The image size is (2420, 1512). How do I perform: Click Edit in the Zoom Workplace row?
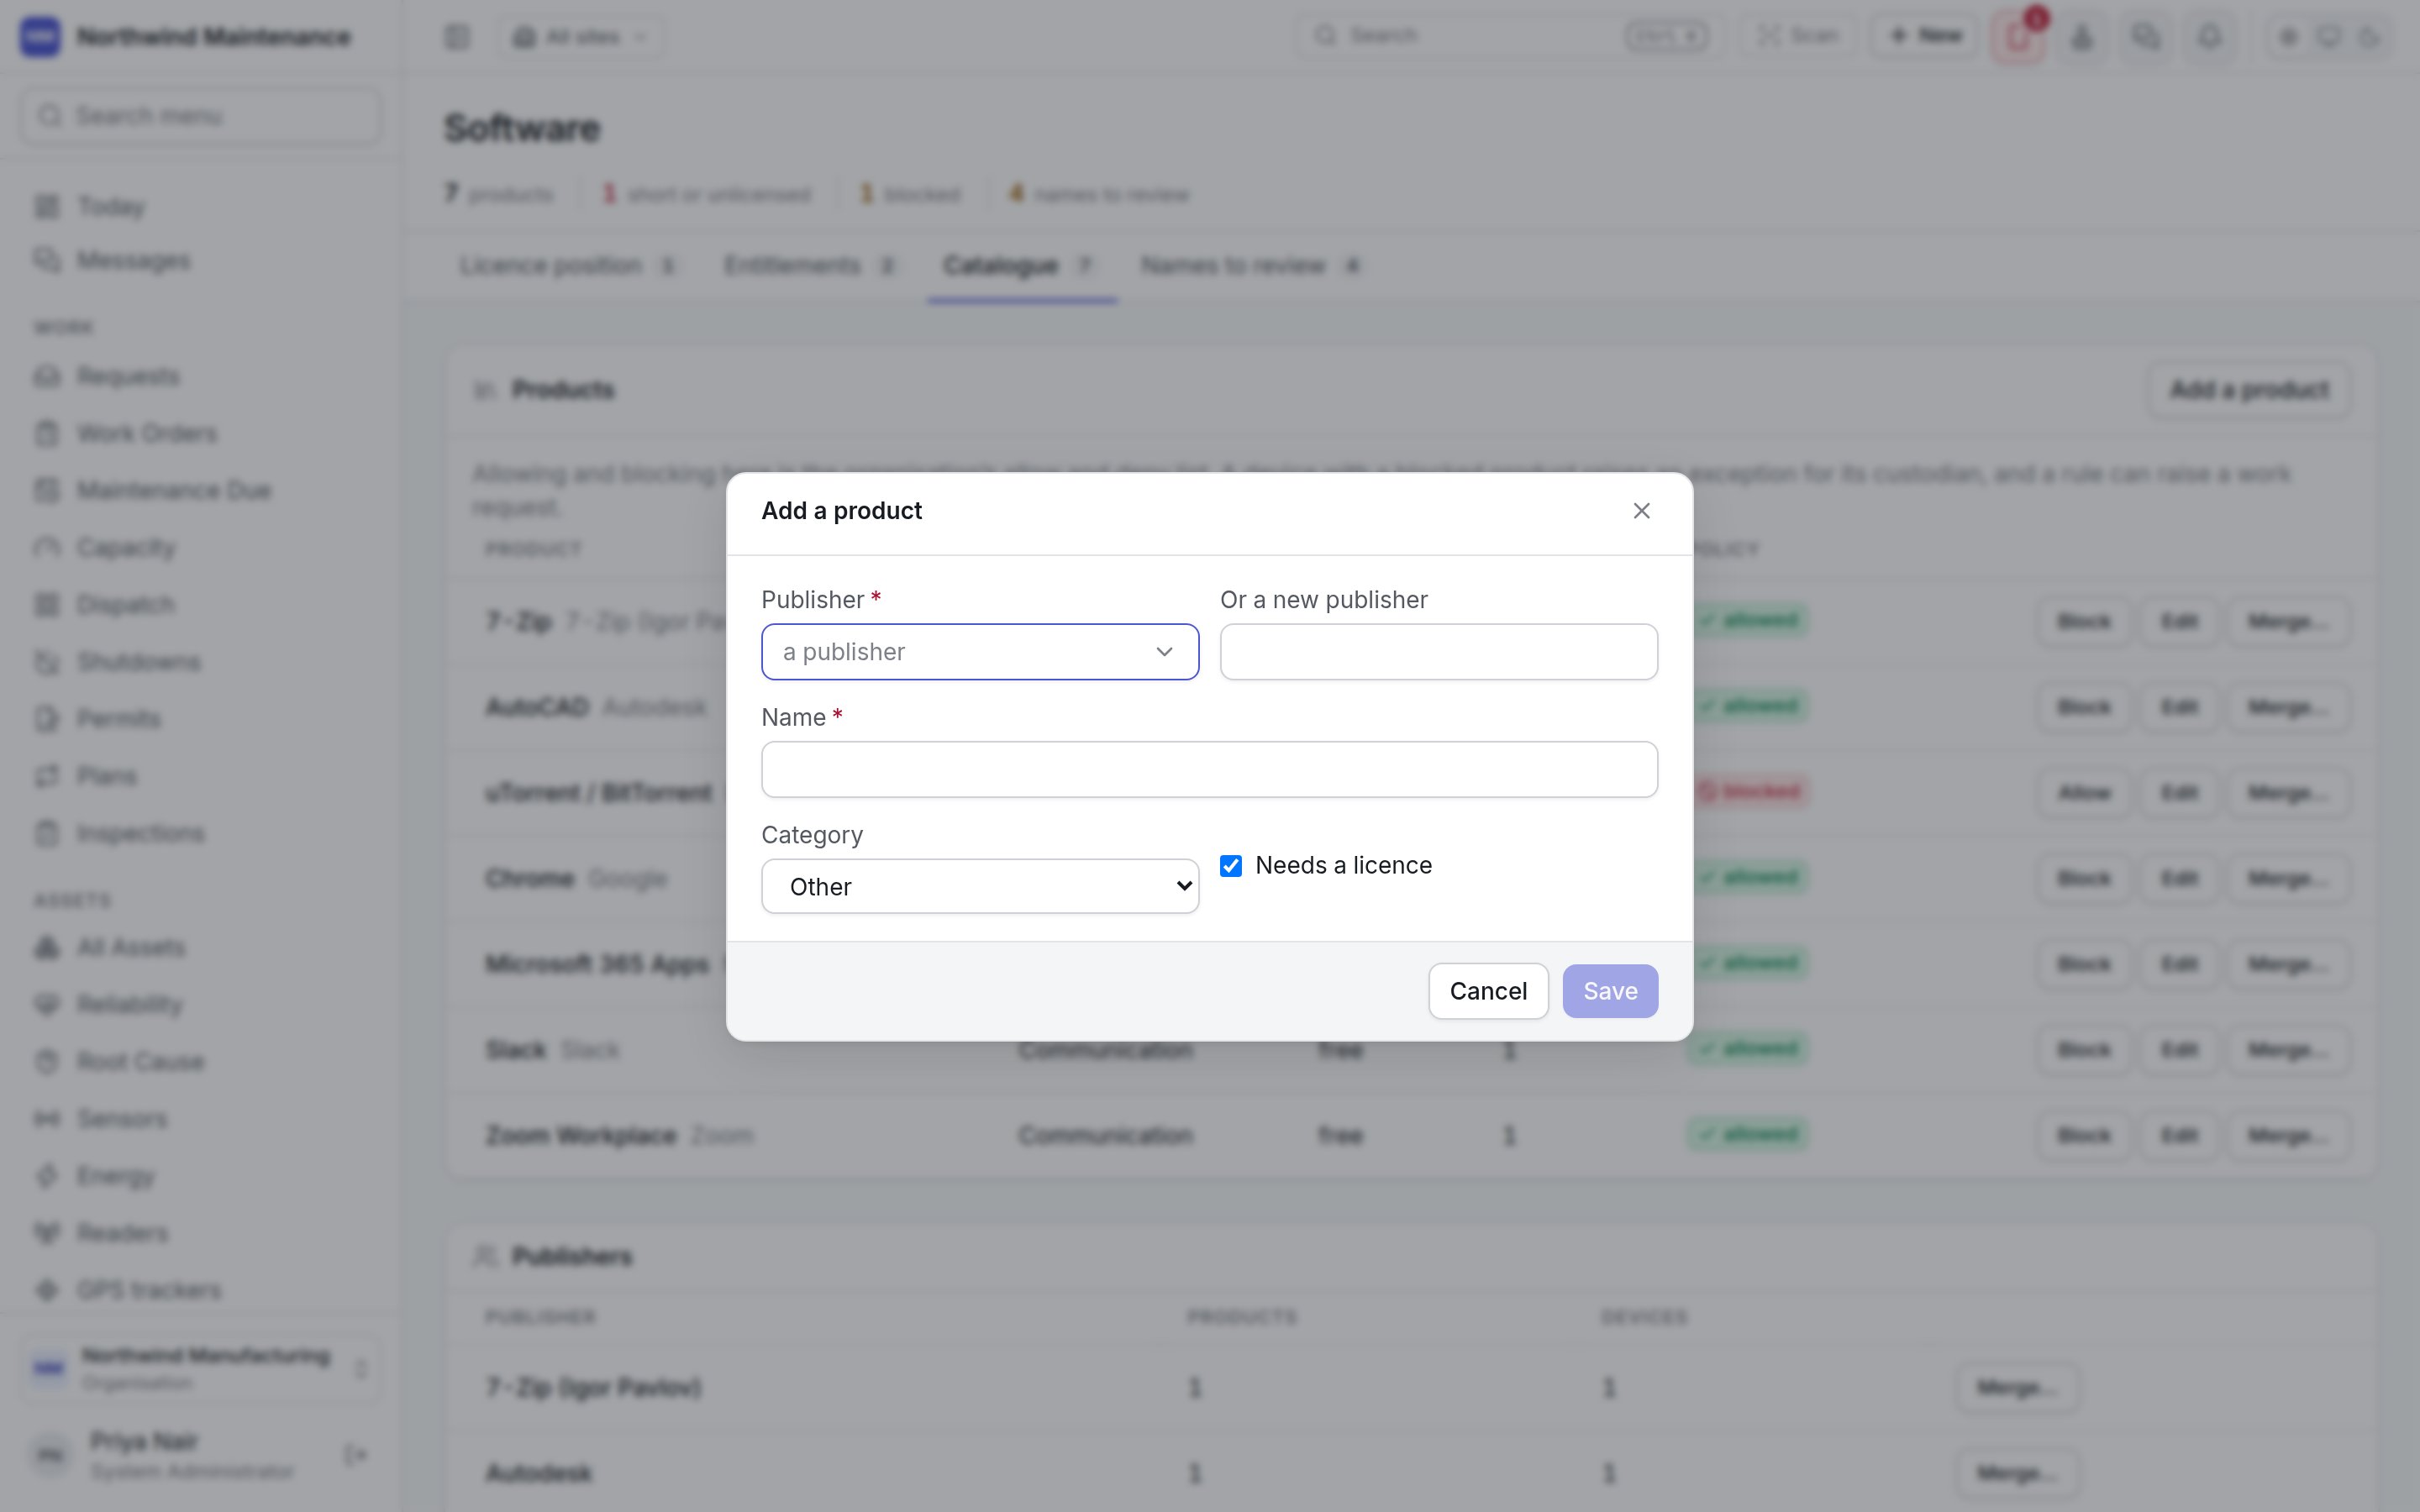[x=2179, y=1136]
